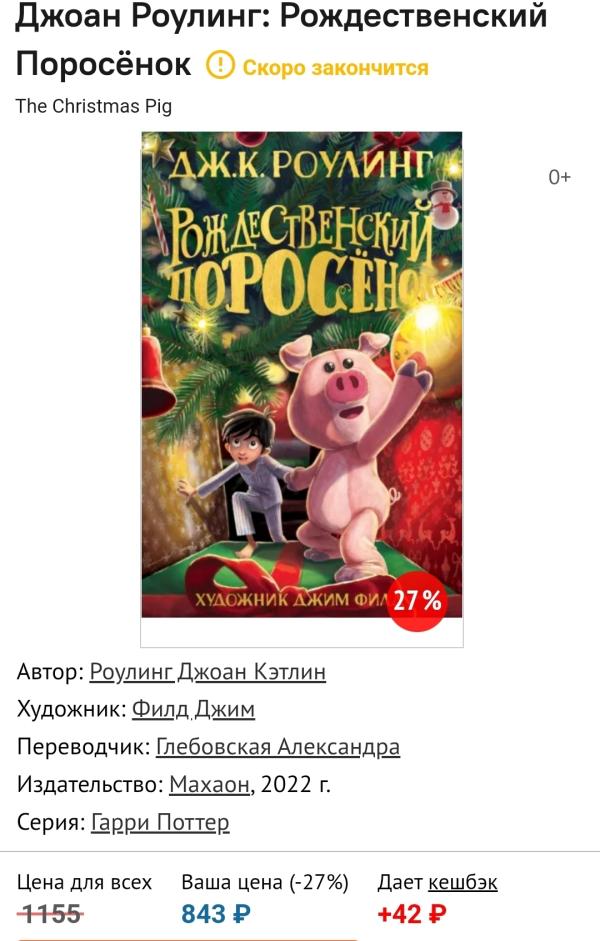Open illustrator link Филд Джим
Viewport: 600px width, 941px height.
(193, 709)
